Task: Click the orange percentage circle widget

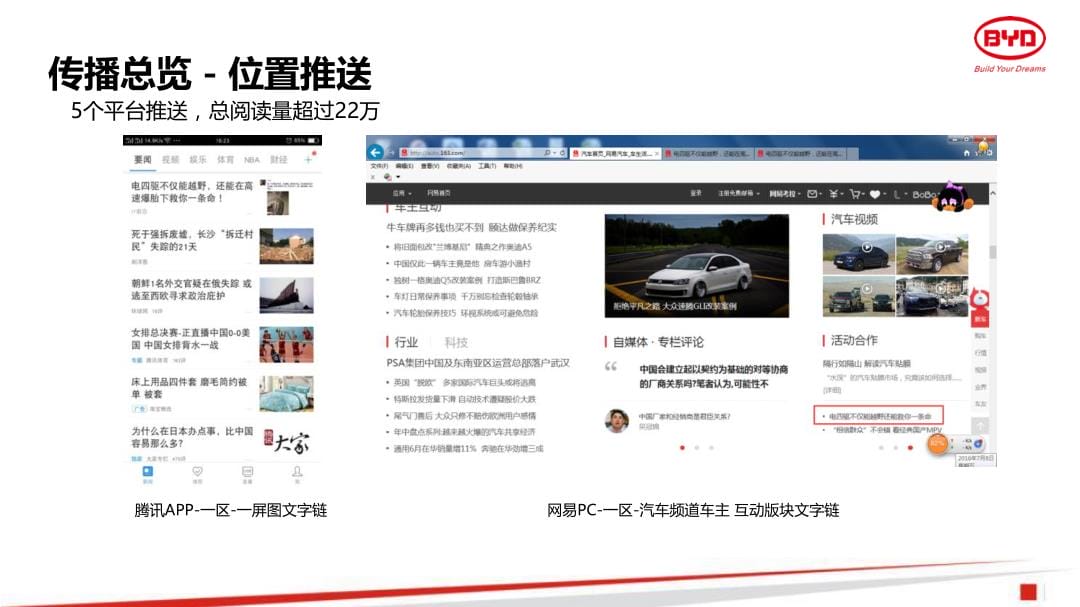Action: [937, 444]
